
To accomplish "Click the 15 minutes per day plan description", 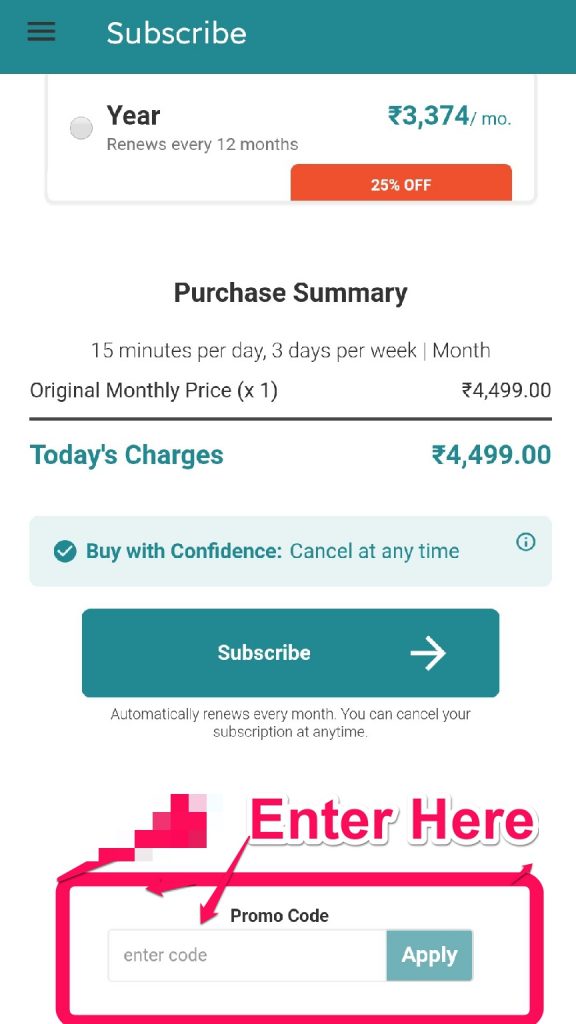I will [x=290, y=350].
